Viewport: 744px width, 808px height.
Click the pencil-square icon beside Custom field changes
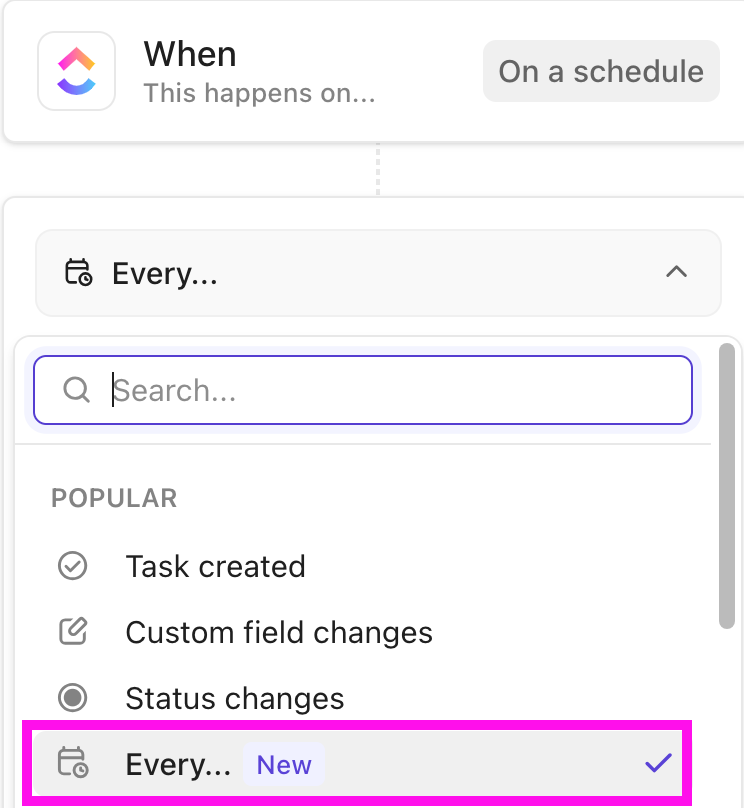coord(73,632)
